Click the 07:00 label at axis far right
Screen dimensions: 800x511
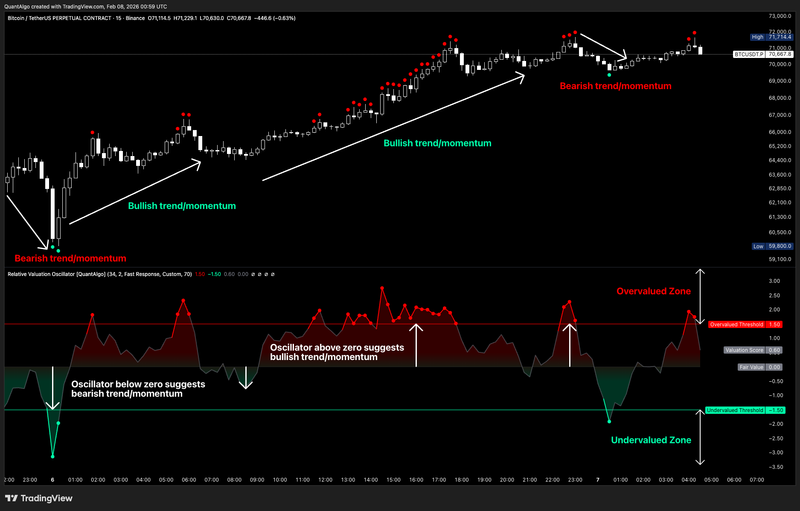click(757, 480)
